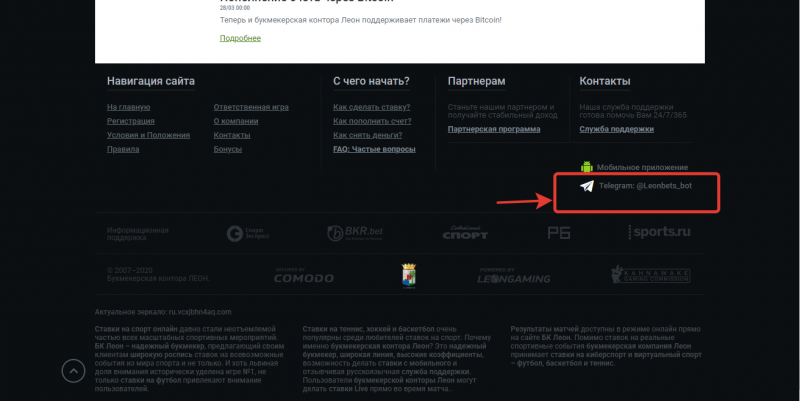The height and width of the screenshot is (401, 800).
Task: Click the Контакты column heading
Action: tap(605, 81)
